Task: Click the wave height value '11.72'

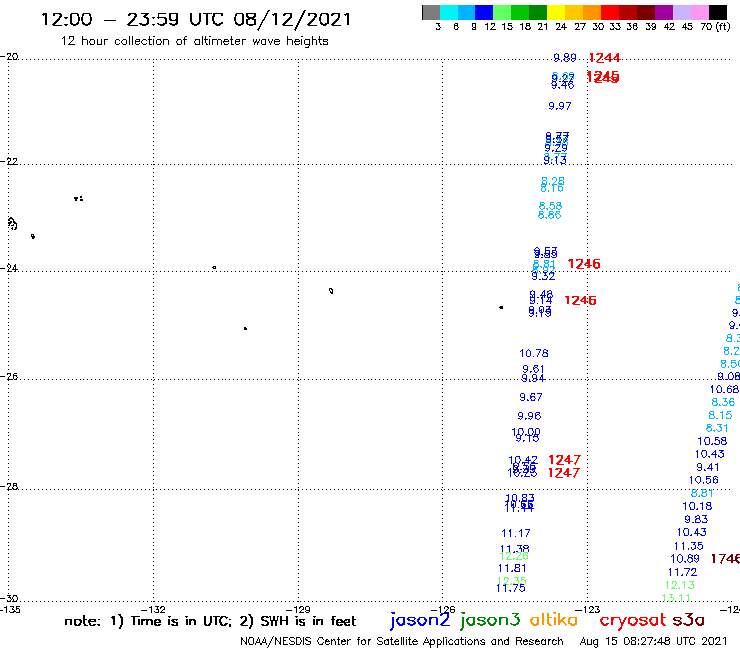Action: point(682,572)
